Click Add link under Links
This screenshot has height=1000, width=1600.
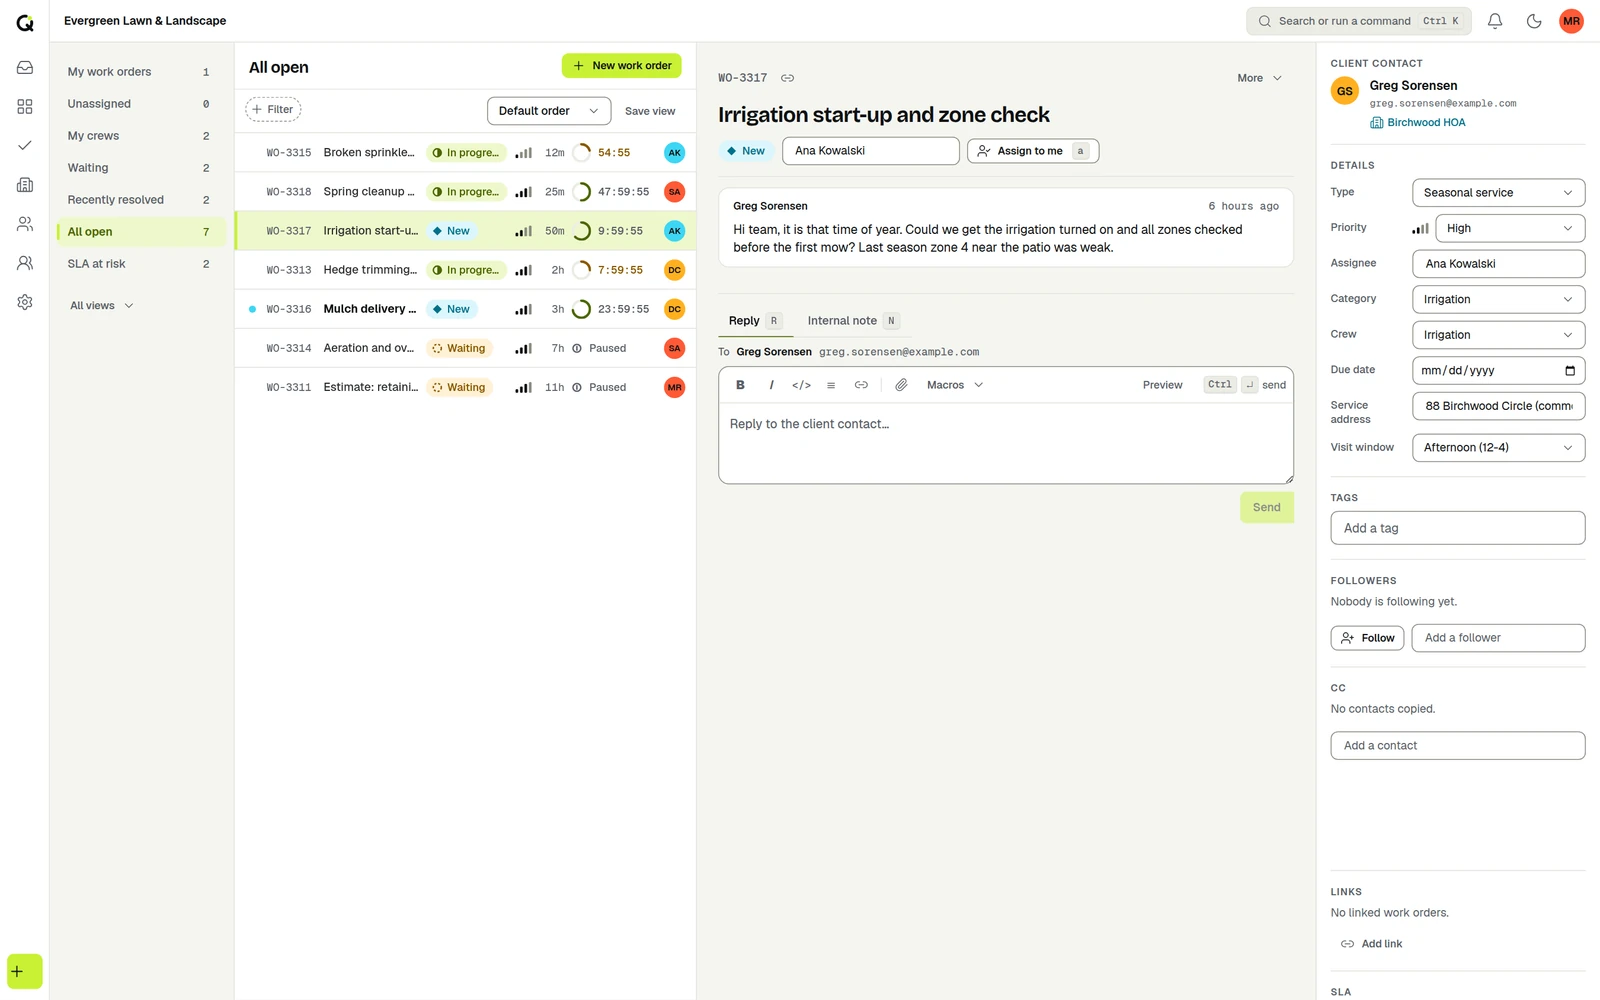click(1371, 944)
